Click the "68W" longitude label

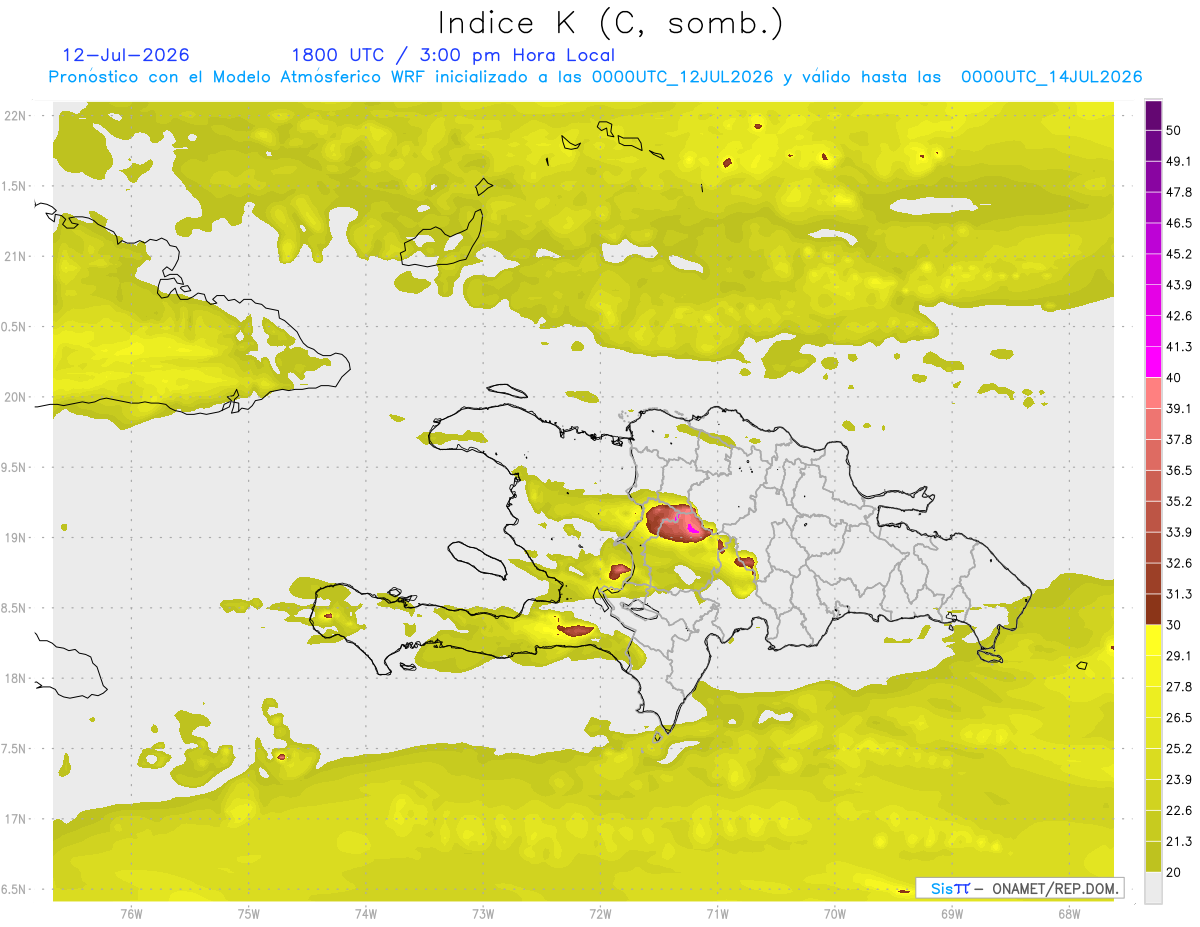coord(1069,913)
